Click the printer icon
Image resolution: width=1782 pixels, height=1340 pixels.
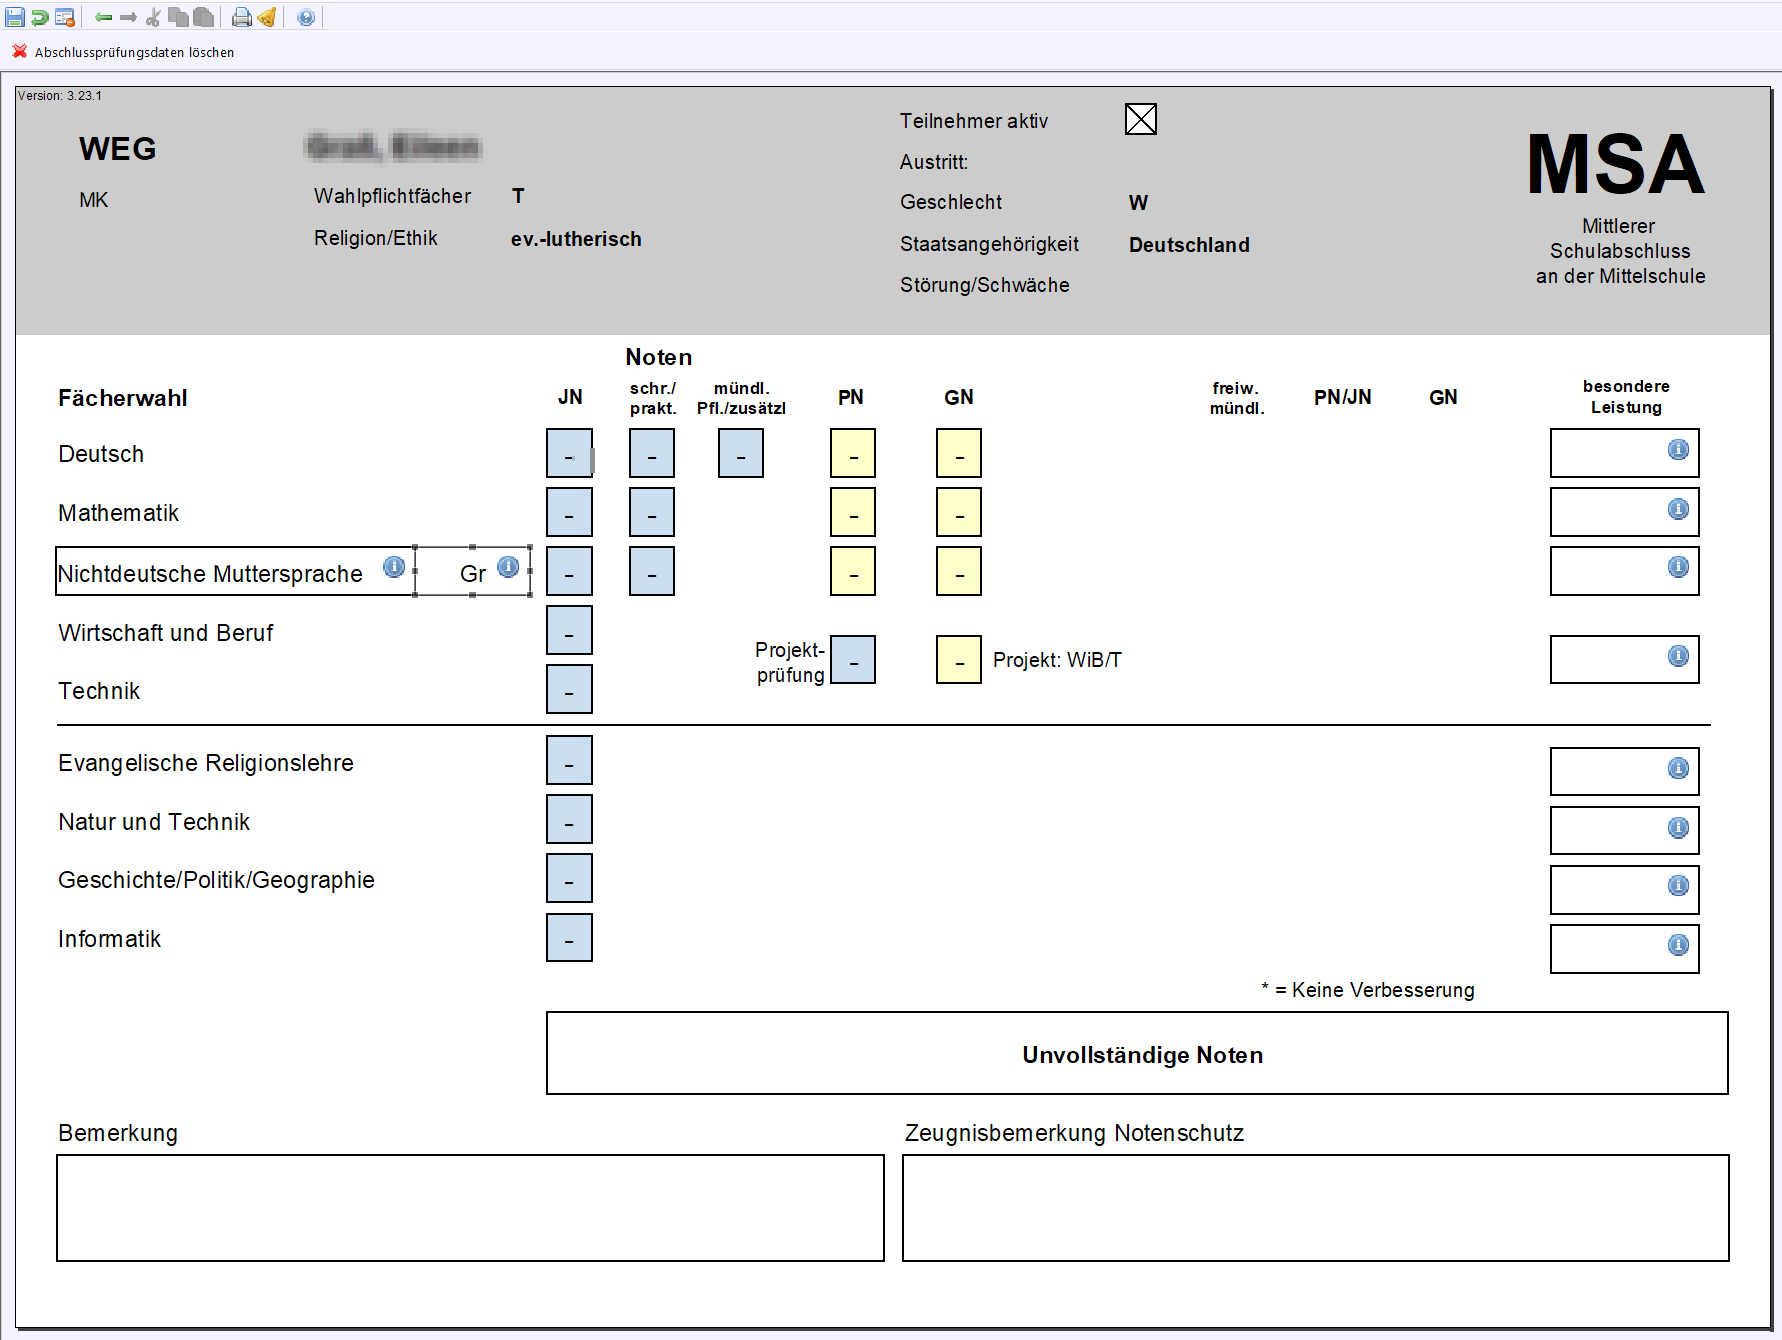tap(242, 17)
